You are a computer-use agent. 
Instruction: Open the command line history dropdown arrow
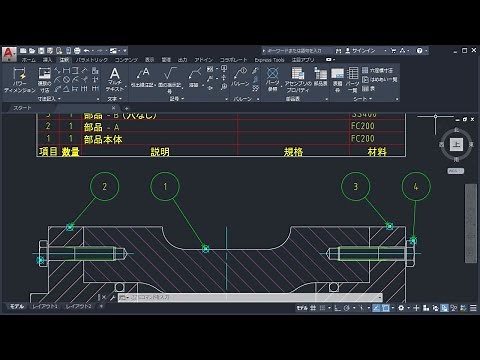click(x=380, y=297)
